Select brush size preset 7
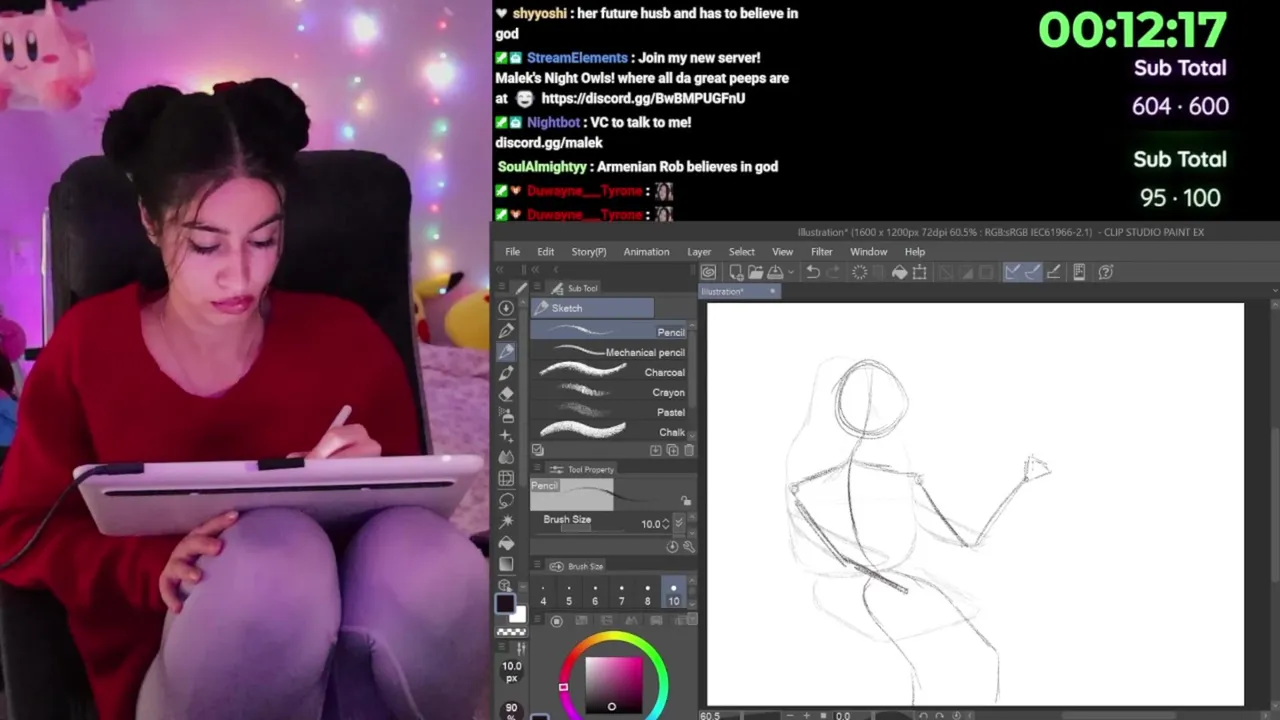Screen dimensions: 1280x720 pyautogui.click(x=621, y=594)
